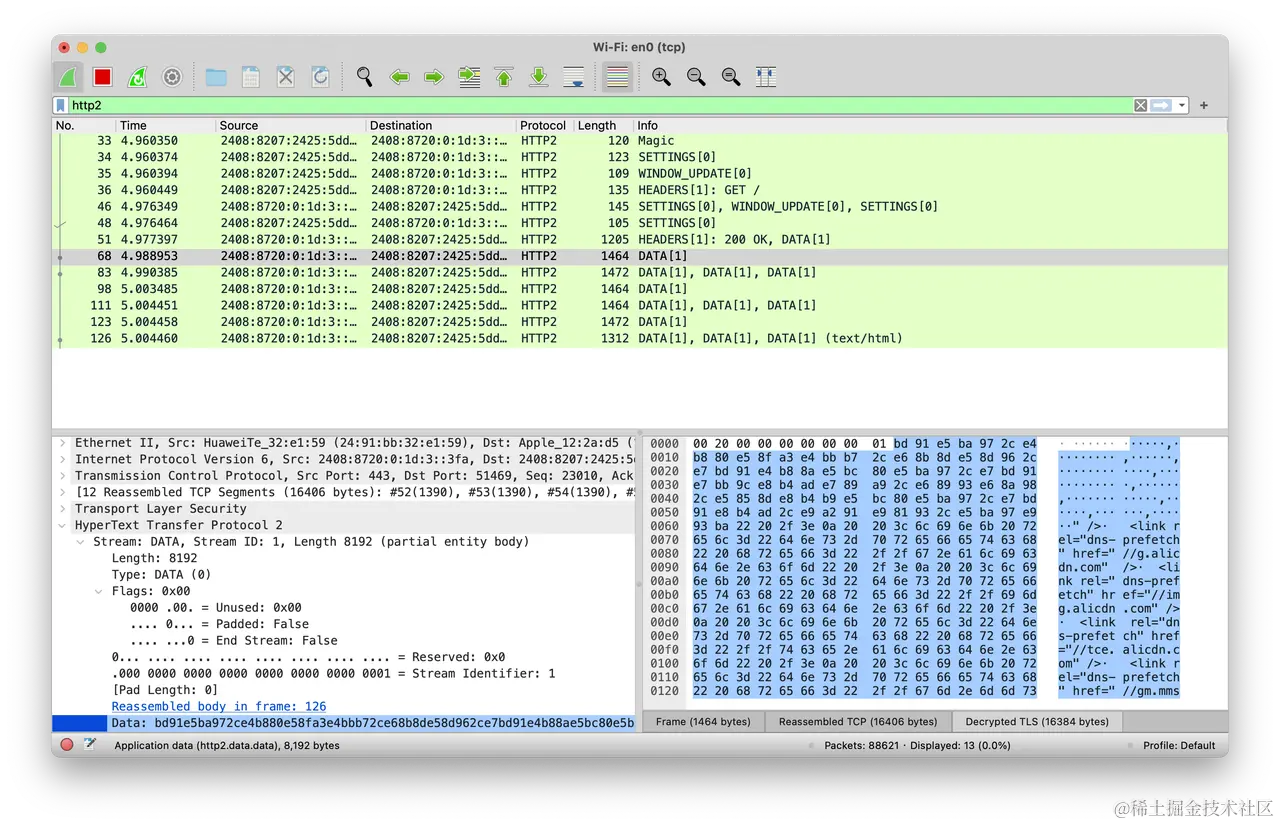Open capture options gear

pyautogui.click(x=172, y=77)
